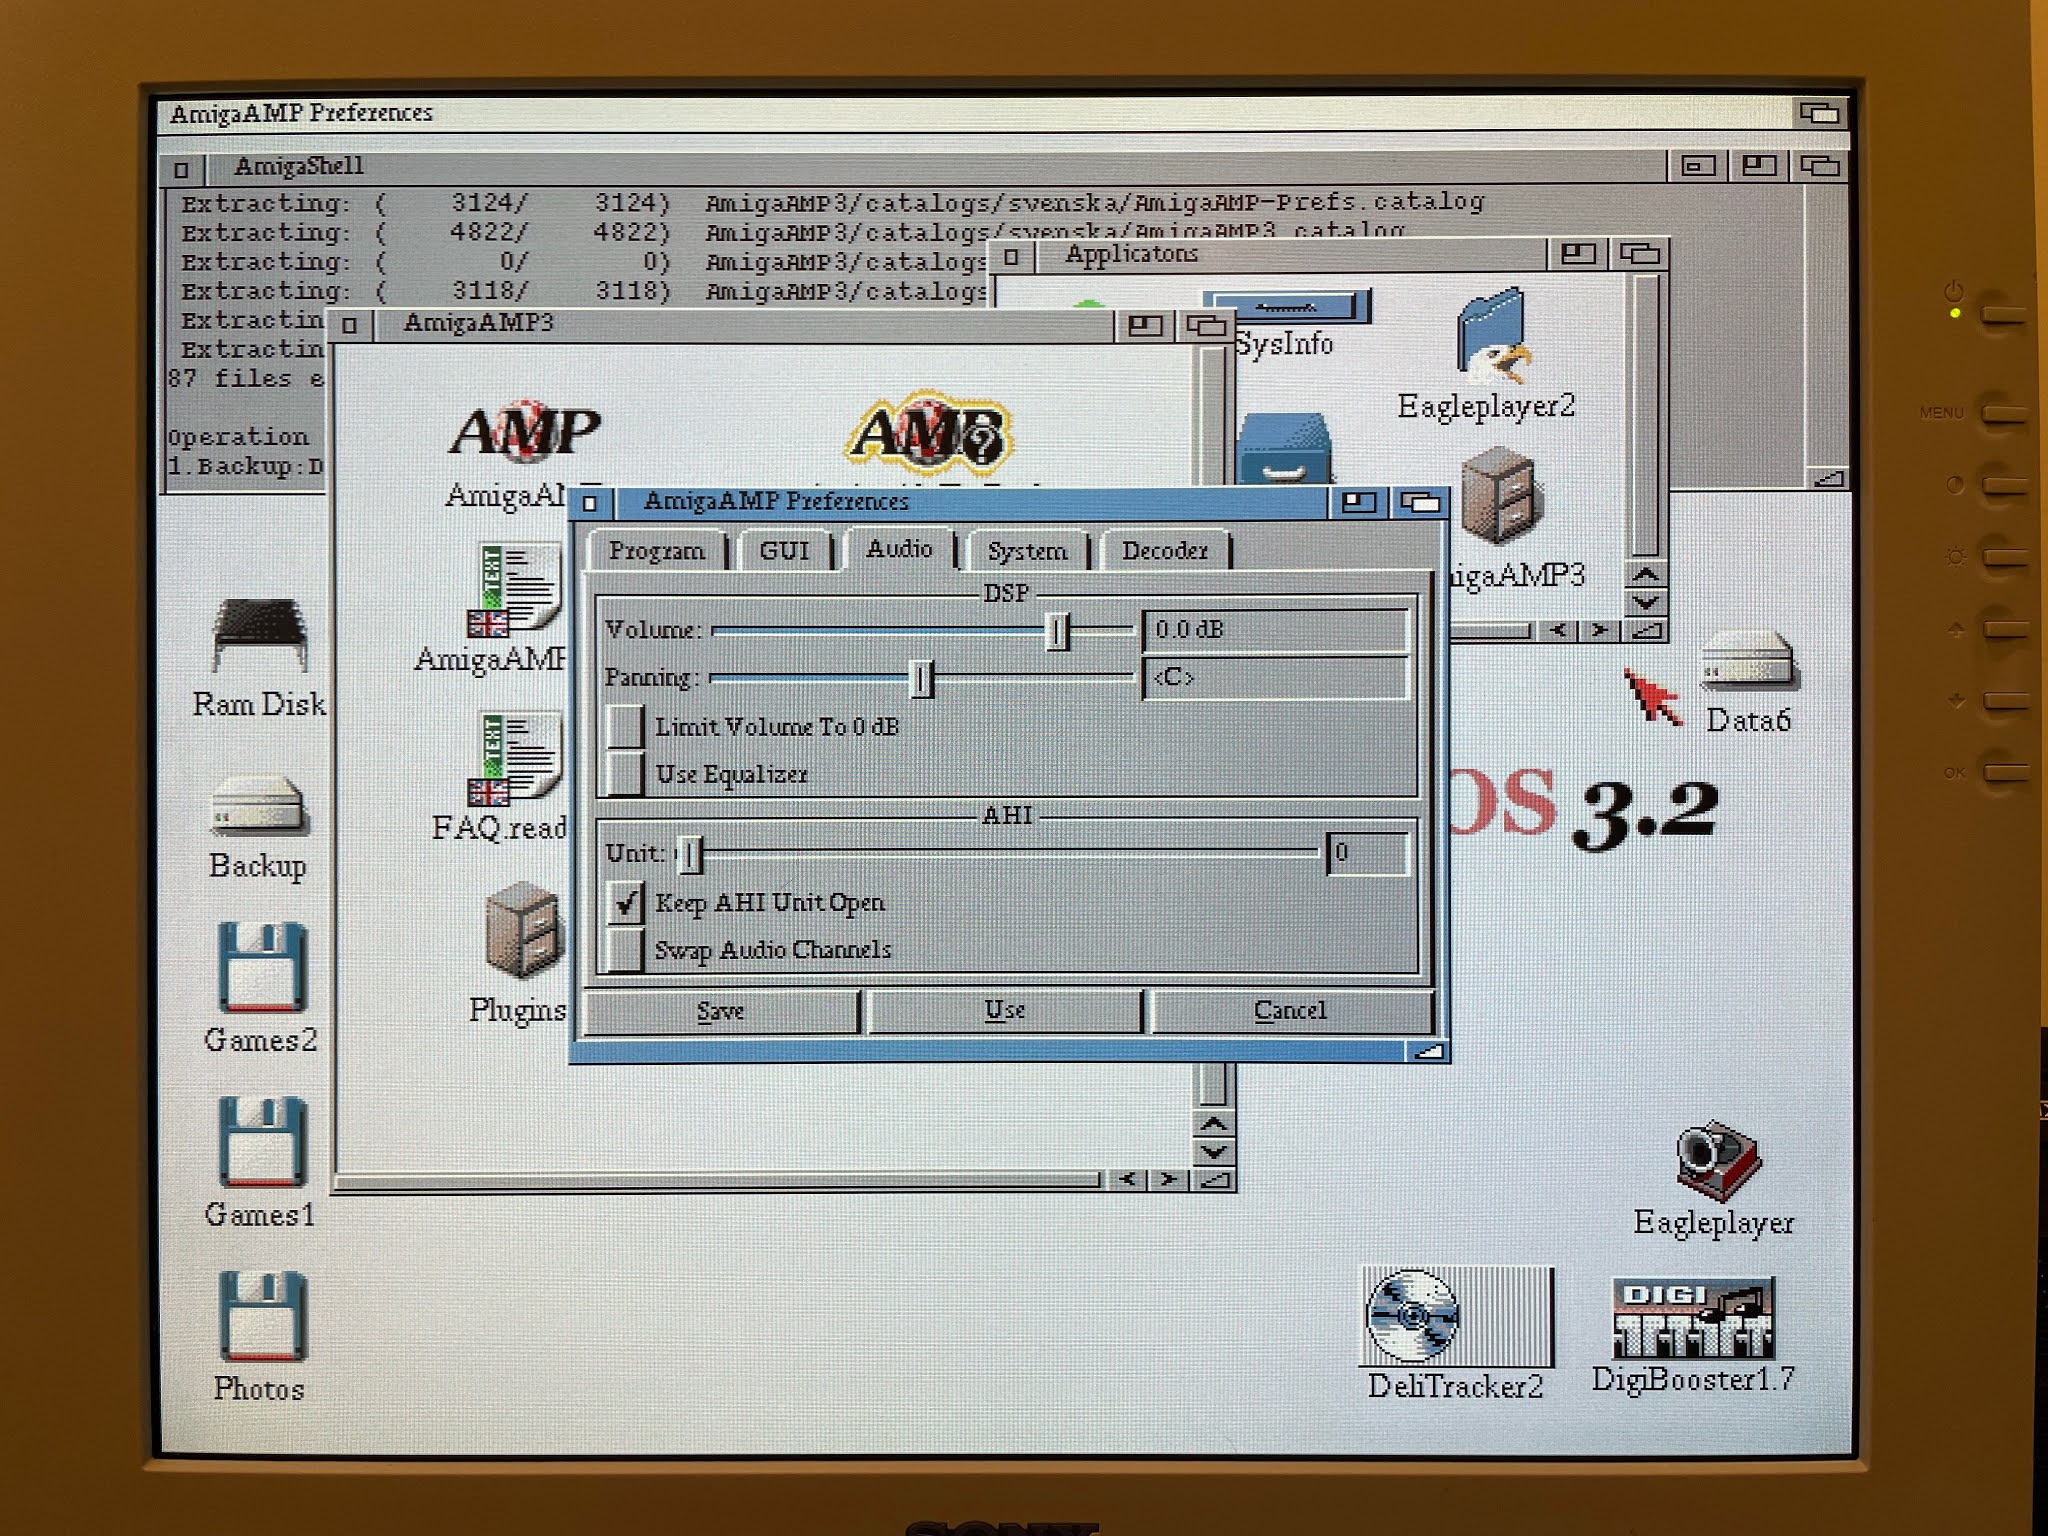Switch to the GUI tab
This screenshot has width=2048, height=1536.
(x=784, y=551)
